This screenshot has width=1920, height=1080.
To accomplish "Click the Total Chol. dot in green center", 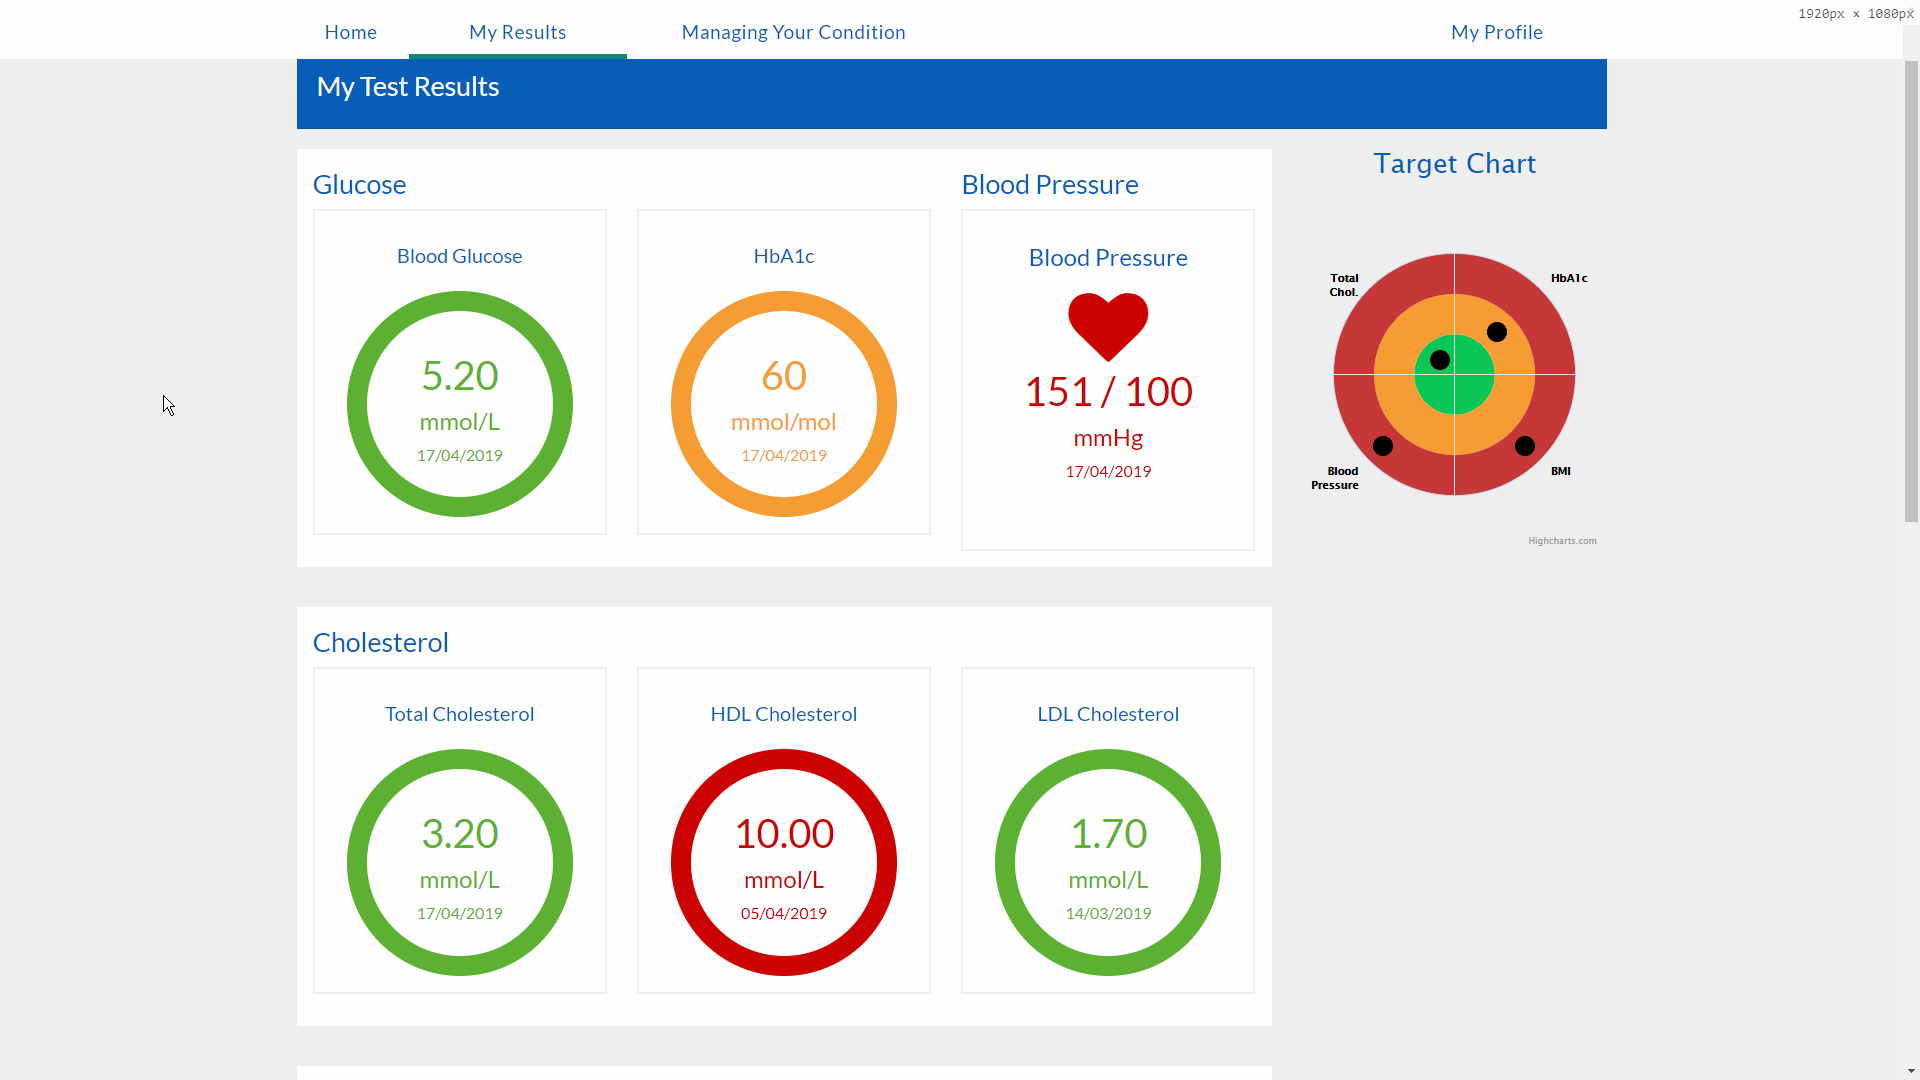I will click(1440, 360).
